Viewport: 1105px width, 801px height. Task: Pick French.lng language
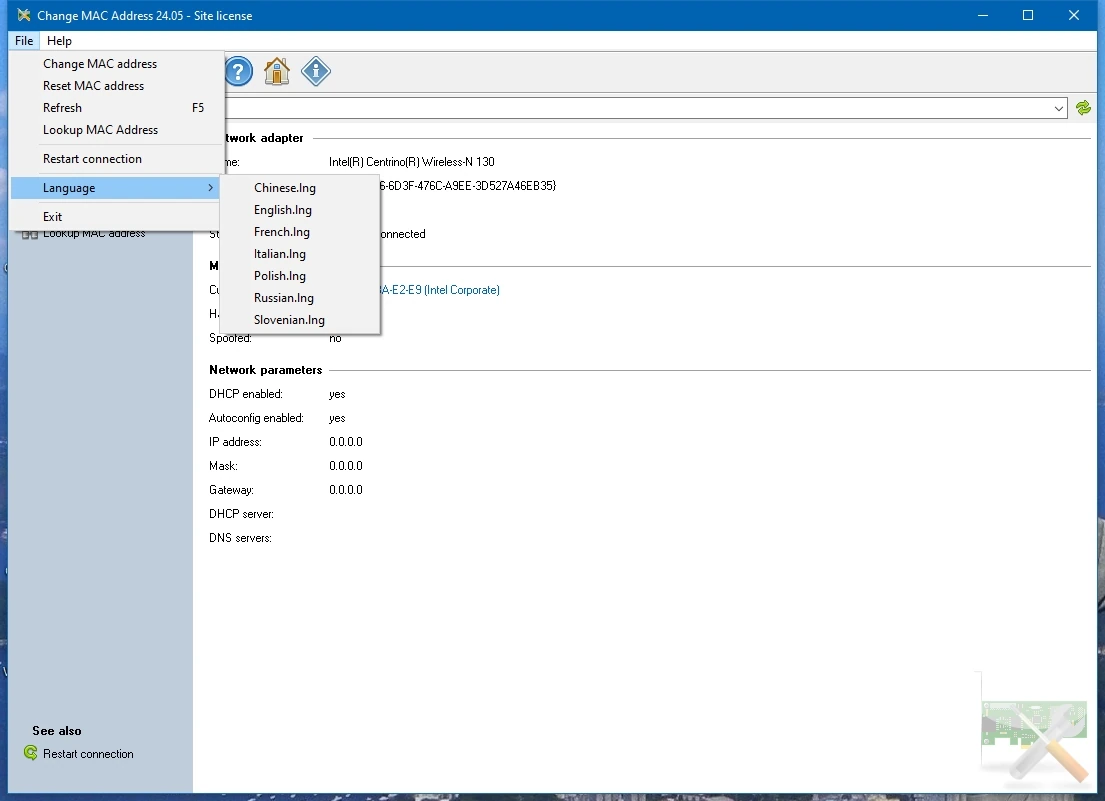pos(300,231)
